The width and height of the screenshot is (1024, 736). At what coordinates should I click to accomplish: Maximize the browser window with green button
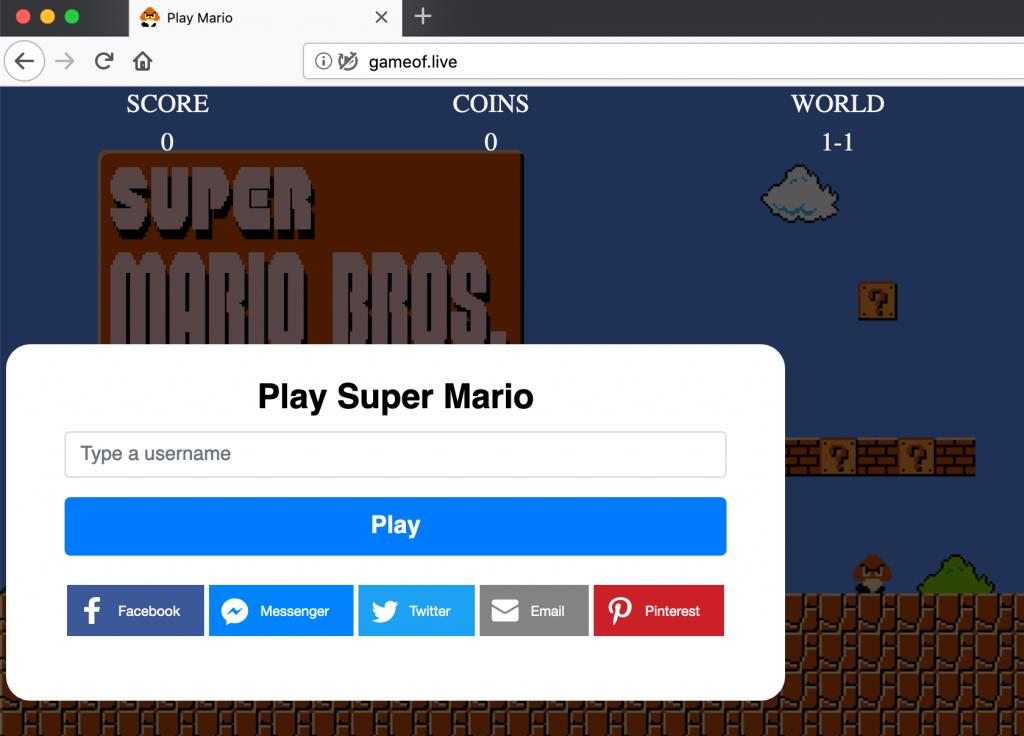[x=72, y=16]
